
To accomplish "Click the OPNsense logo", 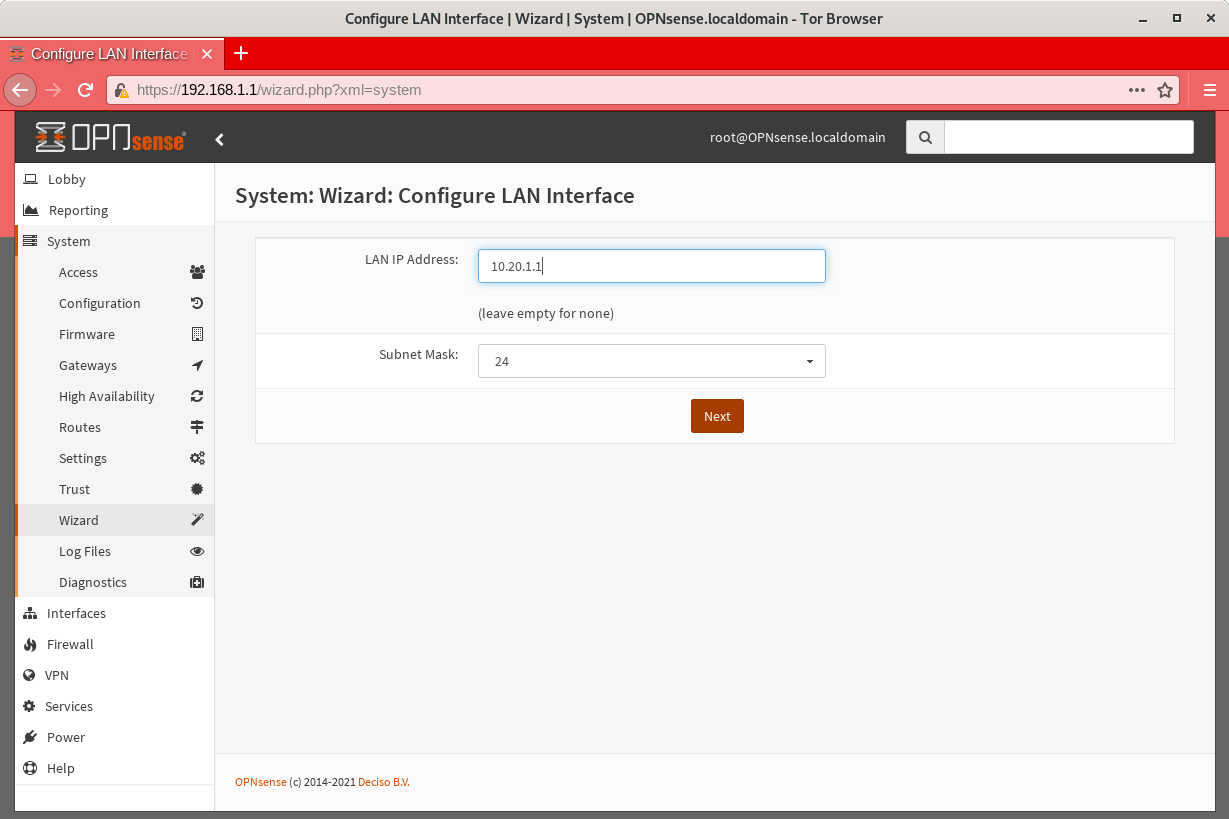I will point(110,138).
